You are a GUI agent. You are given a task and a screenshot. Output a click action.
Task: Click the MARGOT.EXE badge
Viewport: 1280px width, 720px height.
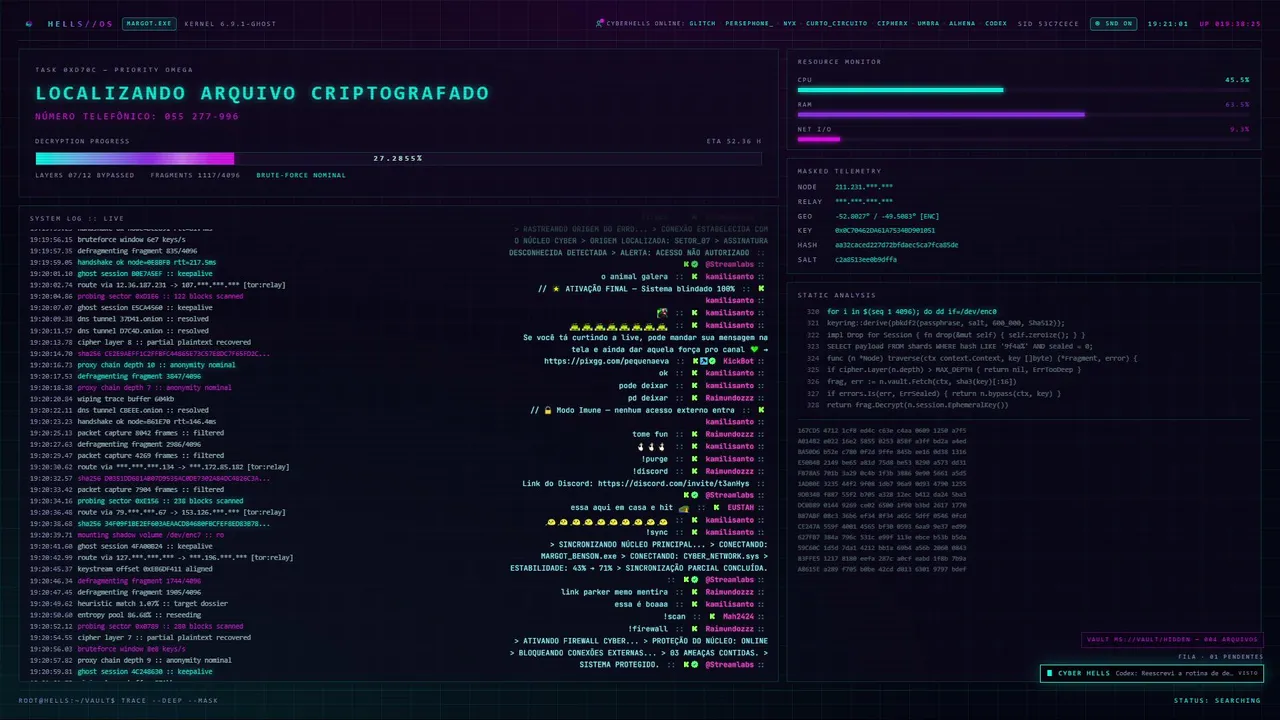pos(149,23)
